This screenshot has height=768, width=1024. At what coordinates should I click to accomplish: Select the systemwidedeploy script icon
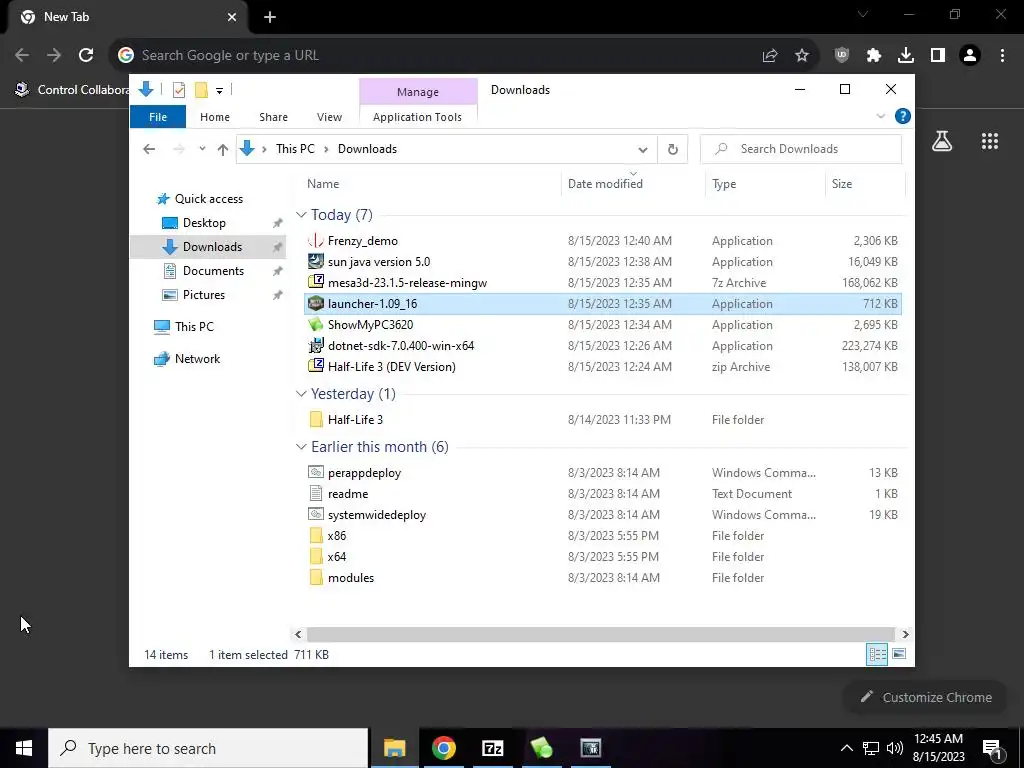(316, 515)
